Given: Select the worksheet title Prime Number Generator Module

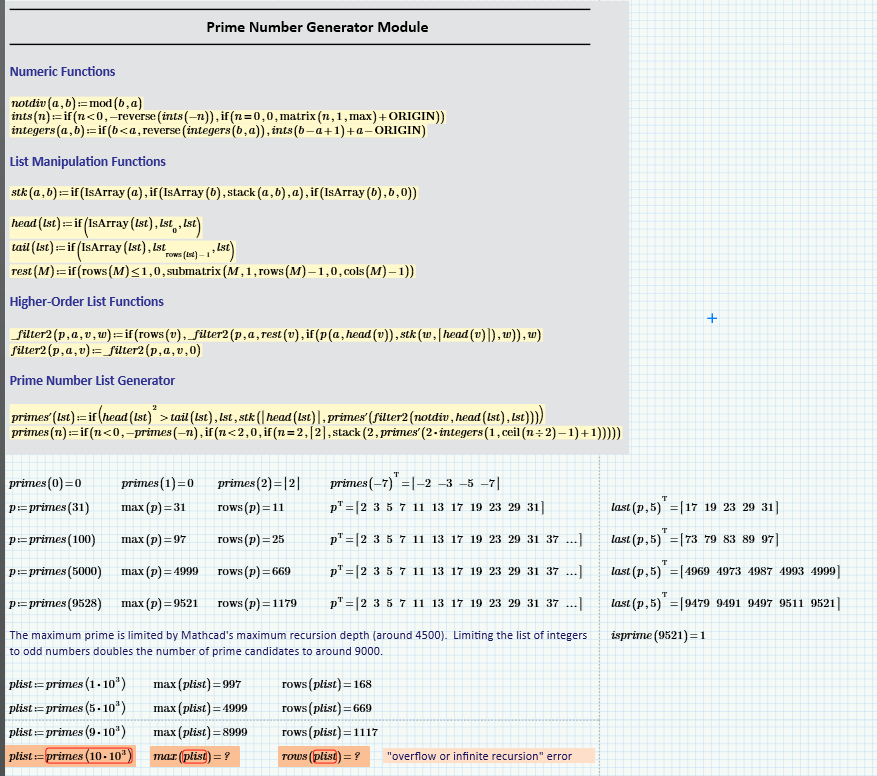Looking at the screenshot, I should [x=317, y=27].
